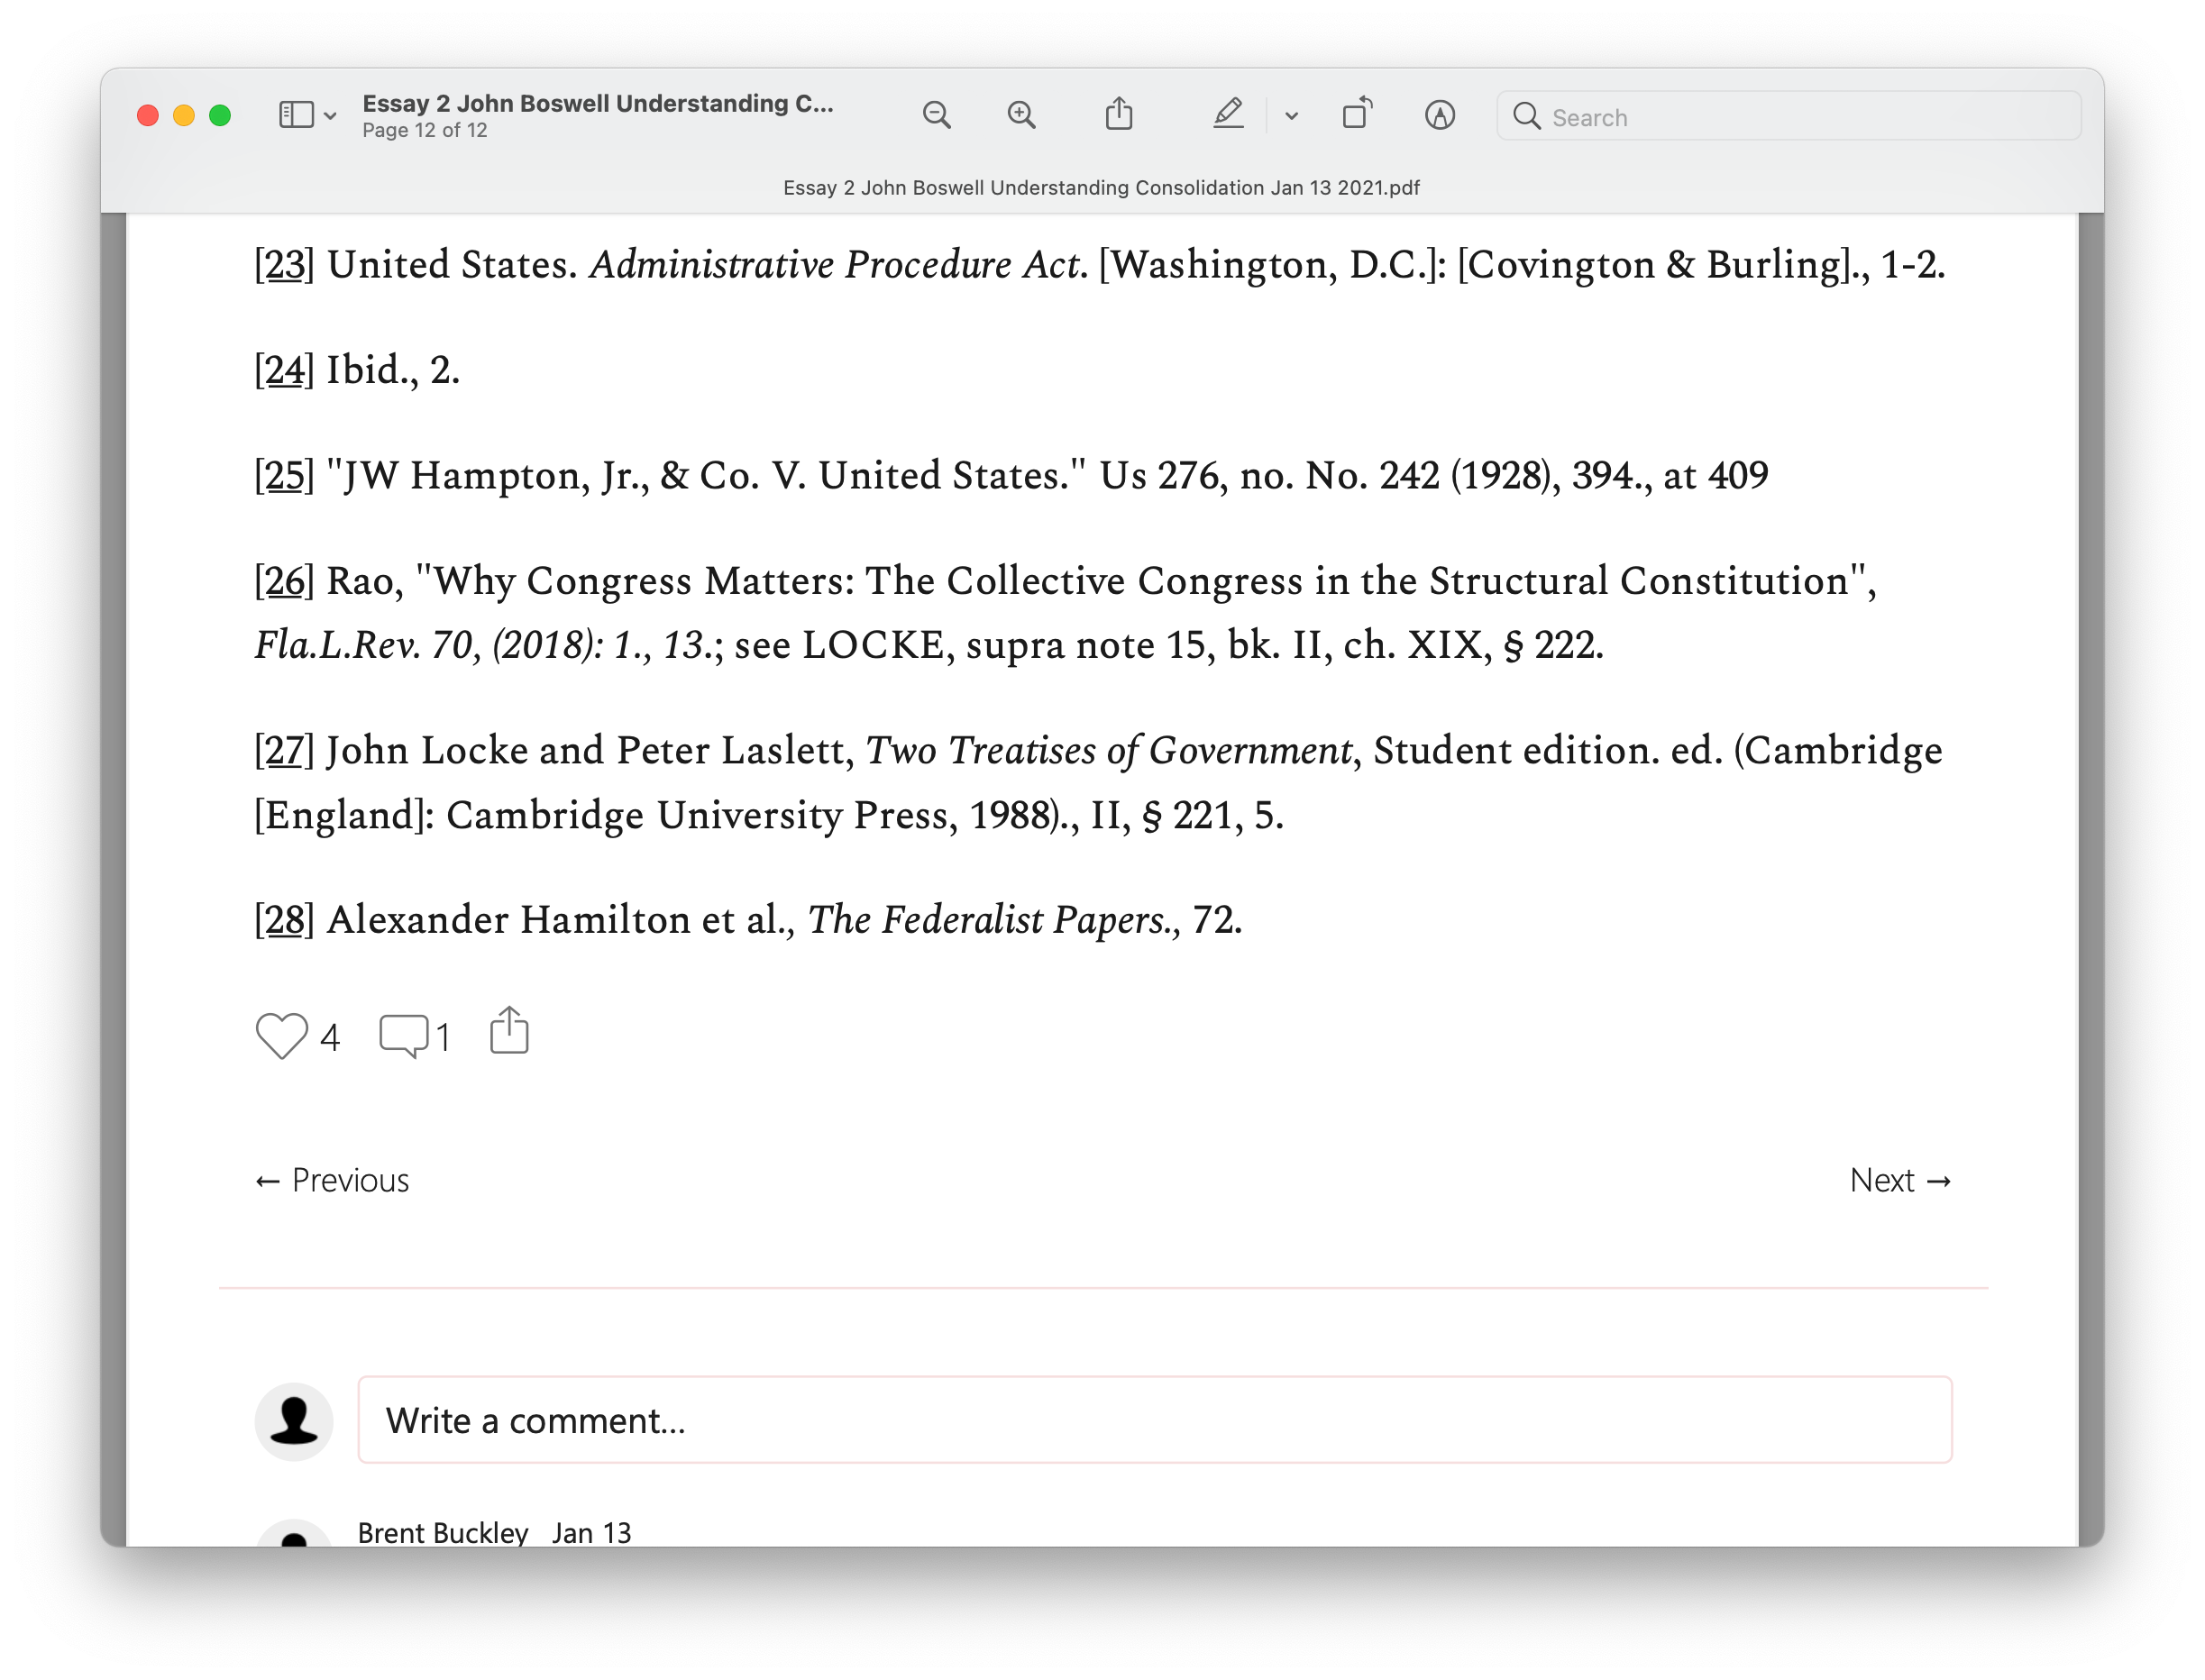The image size is (2205, 1680).
Task: Click the 'Page 12 of 12' indicator
Action: (424, 130)
